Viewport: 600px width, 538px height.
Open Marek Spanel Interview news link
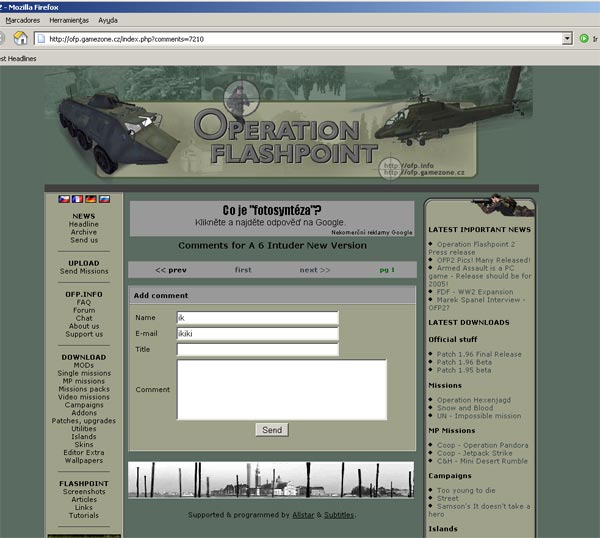pyautogui.click(x=477, y=304)
